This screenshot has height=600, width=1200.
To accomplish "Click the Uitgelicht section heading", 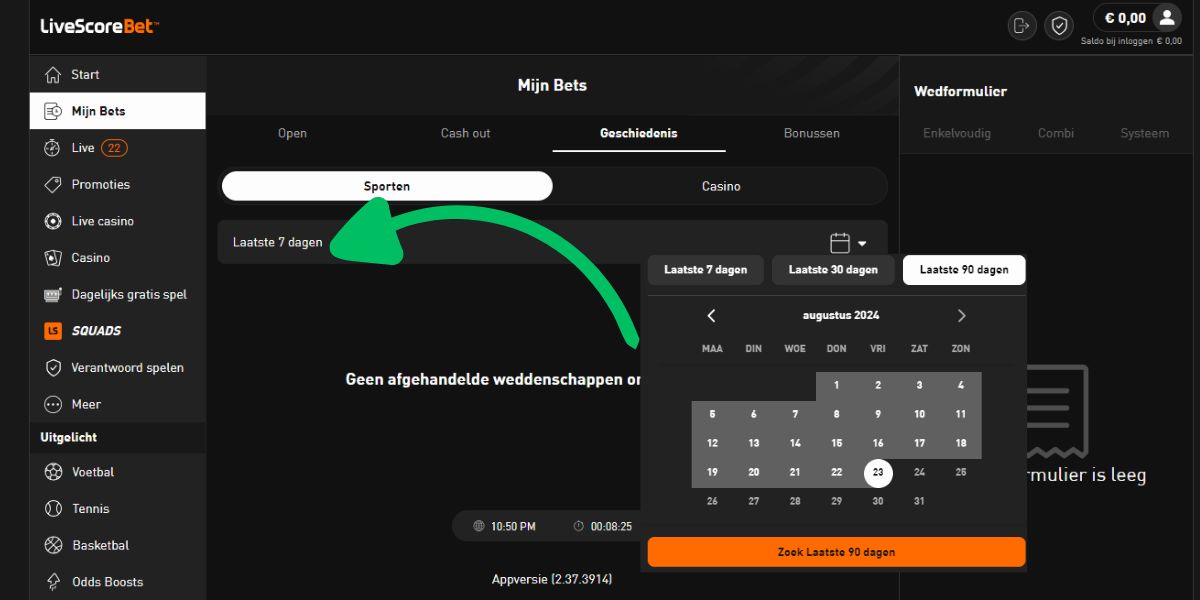I will 69,438.
